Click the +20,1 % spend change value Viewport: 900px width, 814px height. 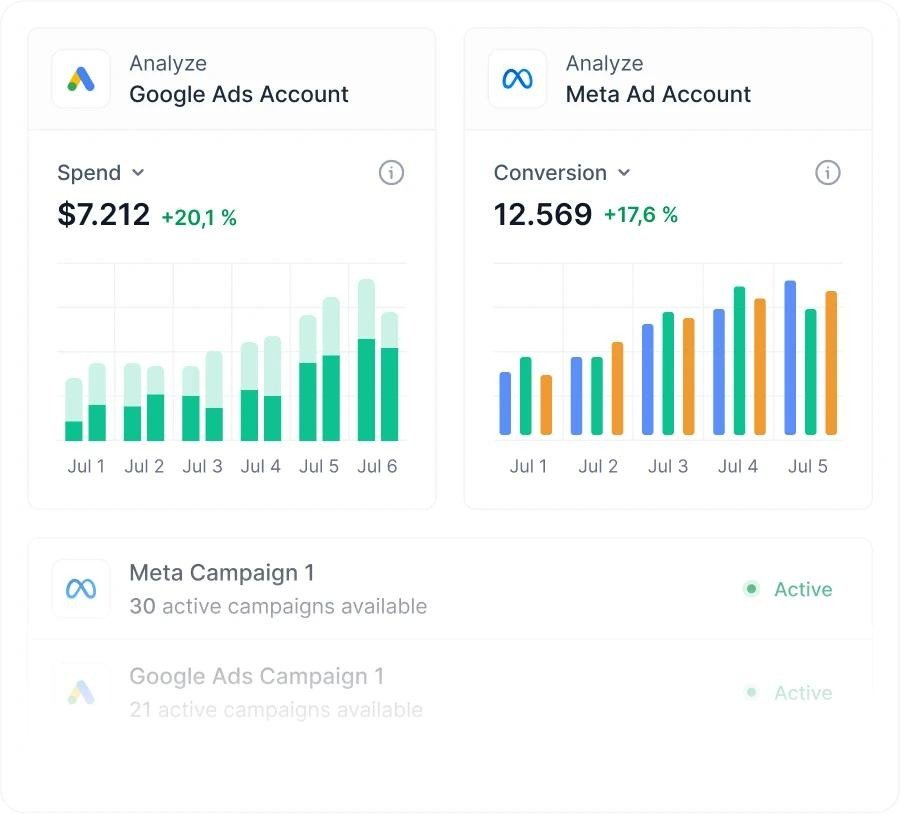(199, 218)
